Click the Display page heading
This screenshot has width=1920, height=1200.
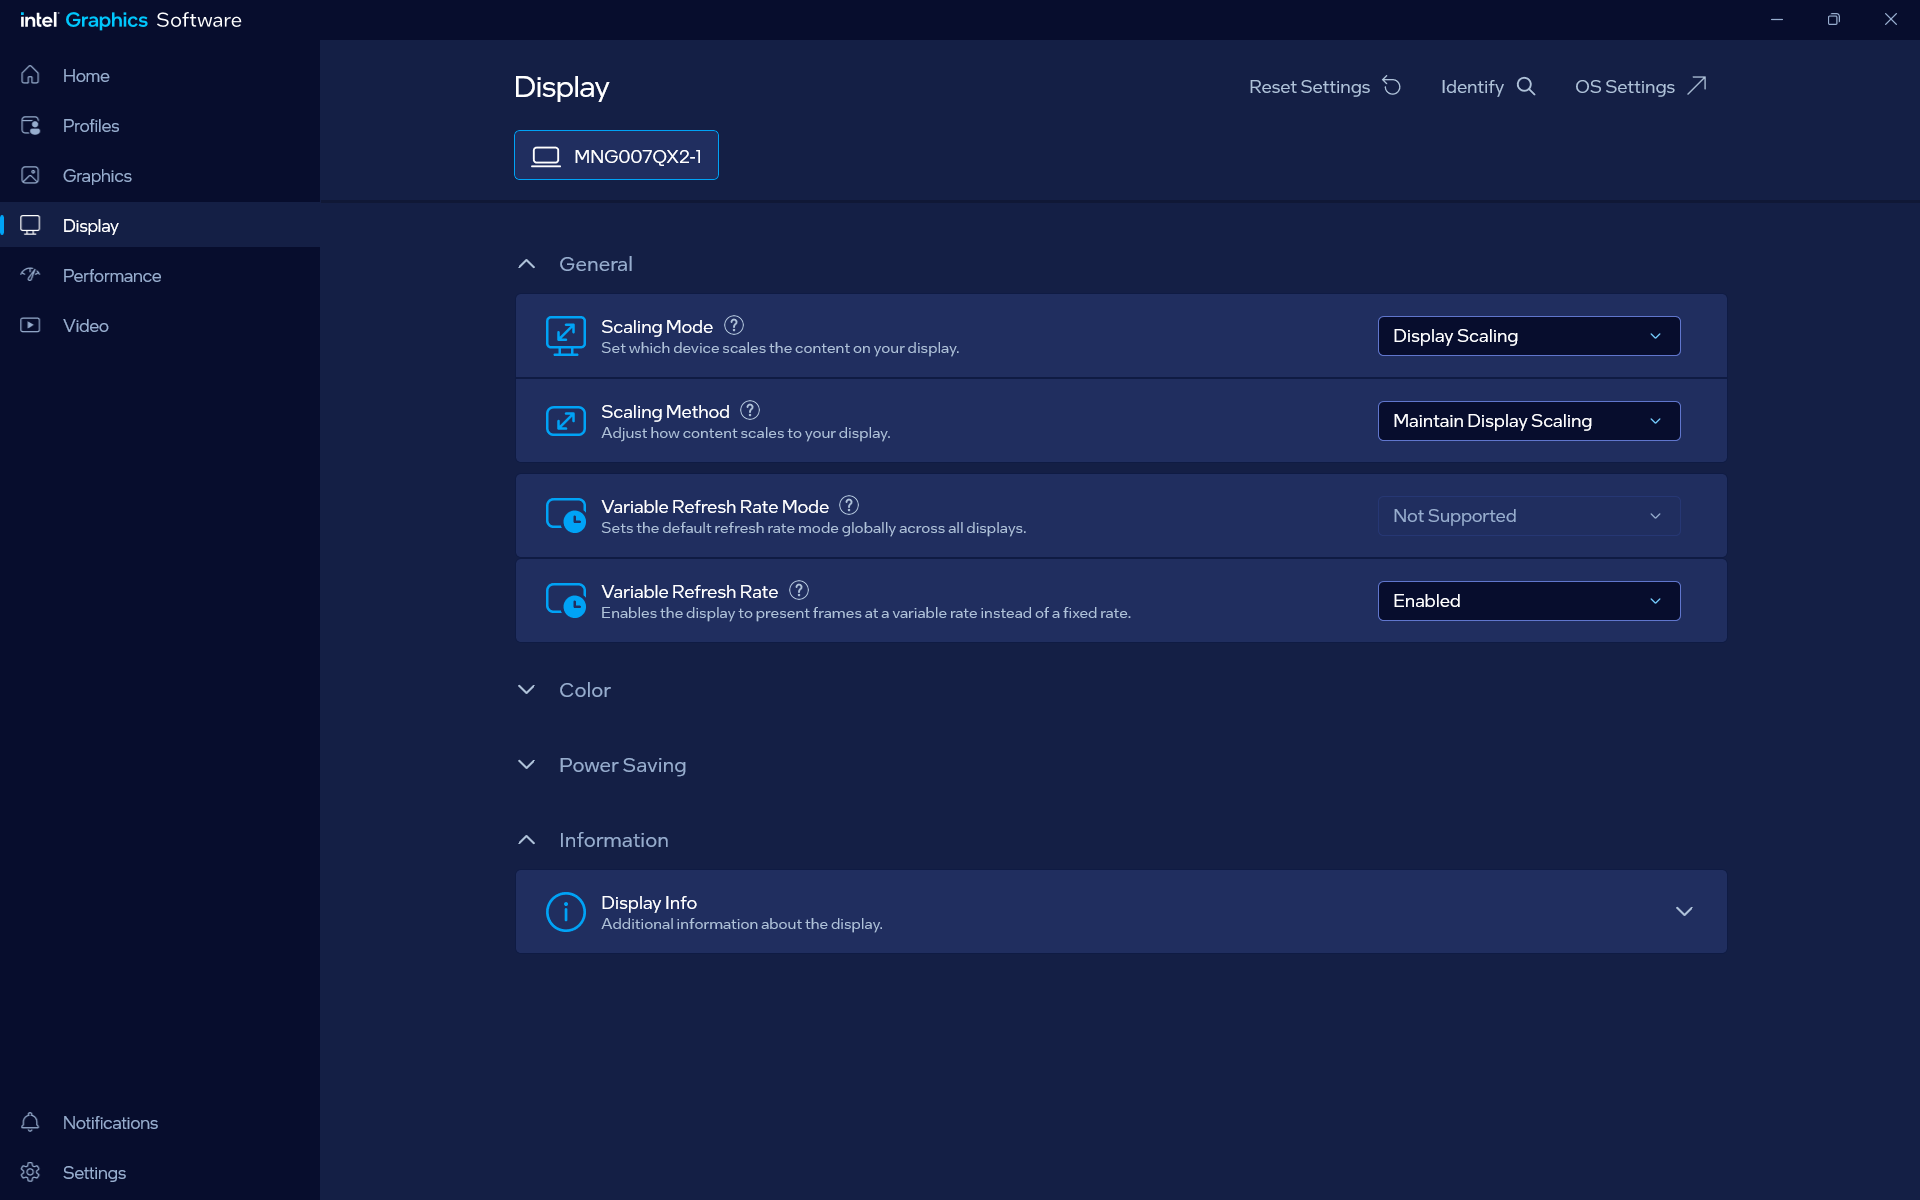[x=561, y=87]
